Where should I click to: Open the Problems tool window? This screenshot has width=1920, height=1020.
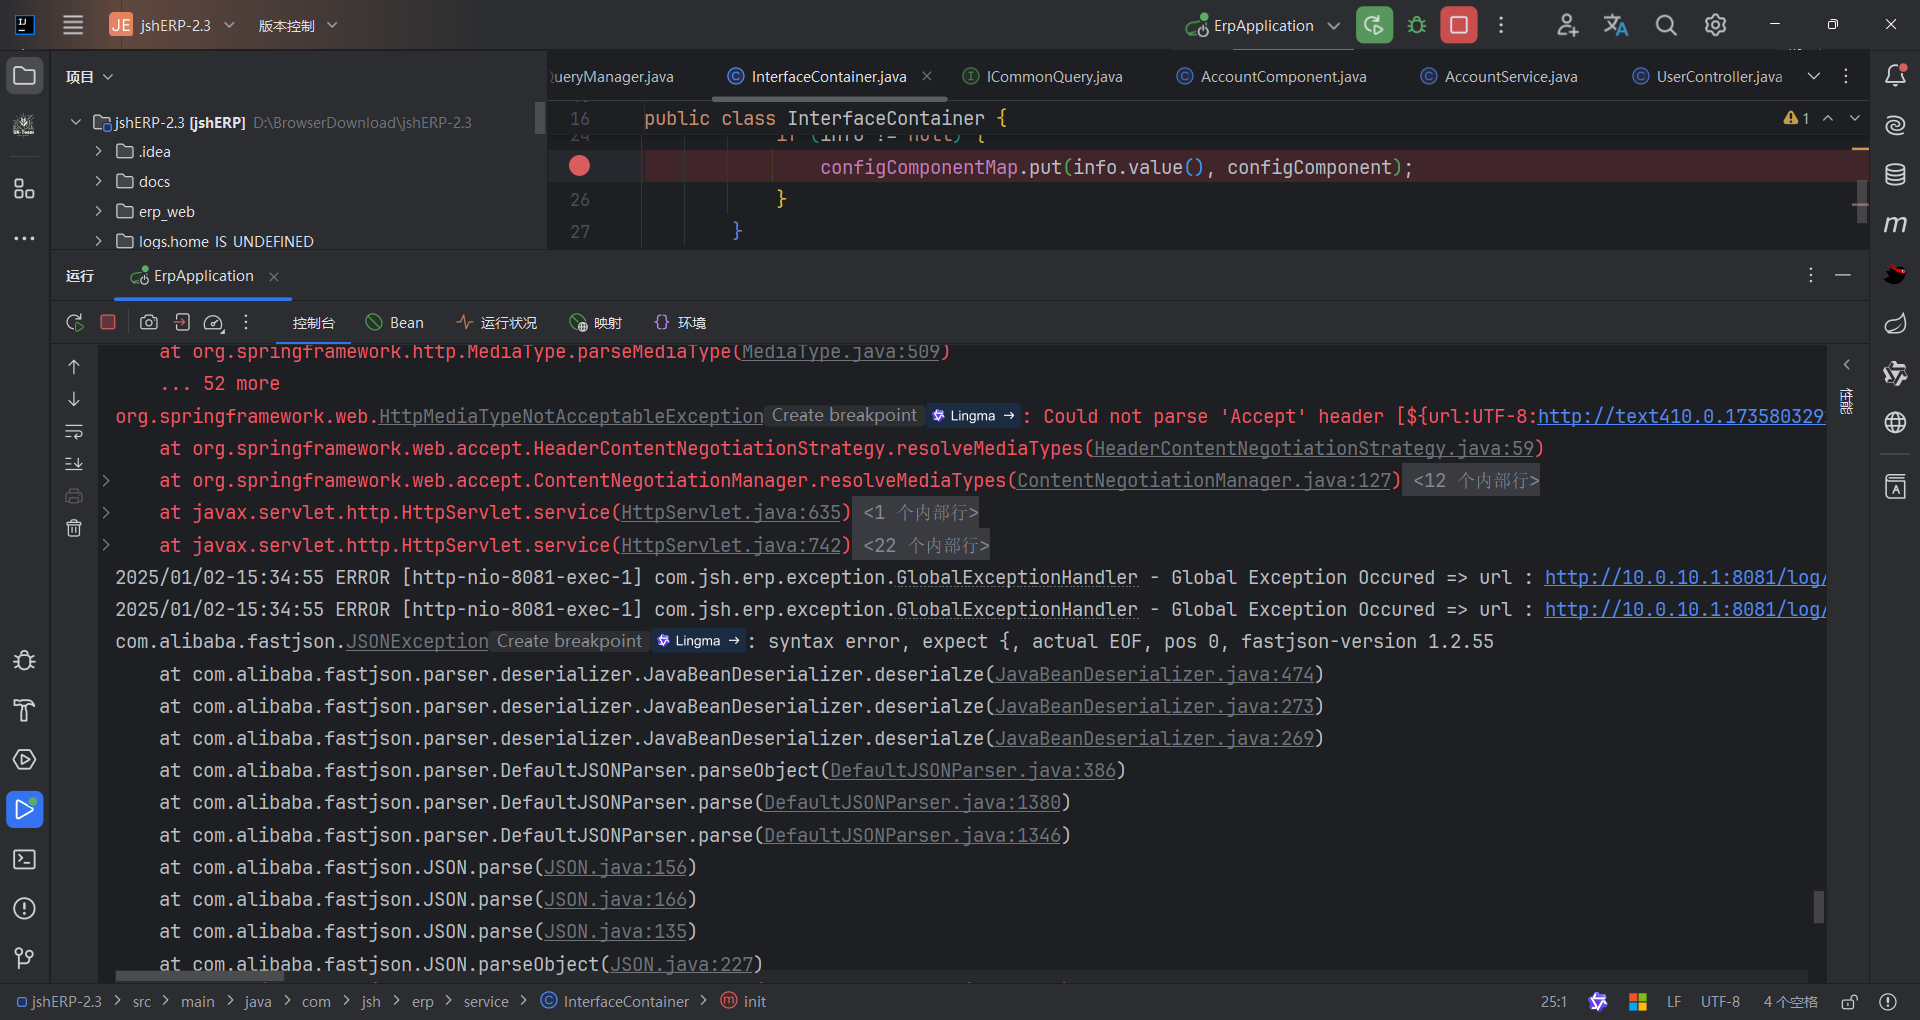click(x=24, y=908)
